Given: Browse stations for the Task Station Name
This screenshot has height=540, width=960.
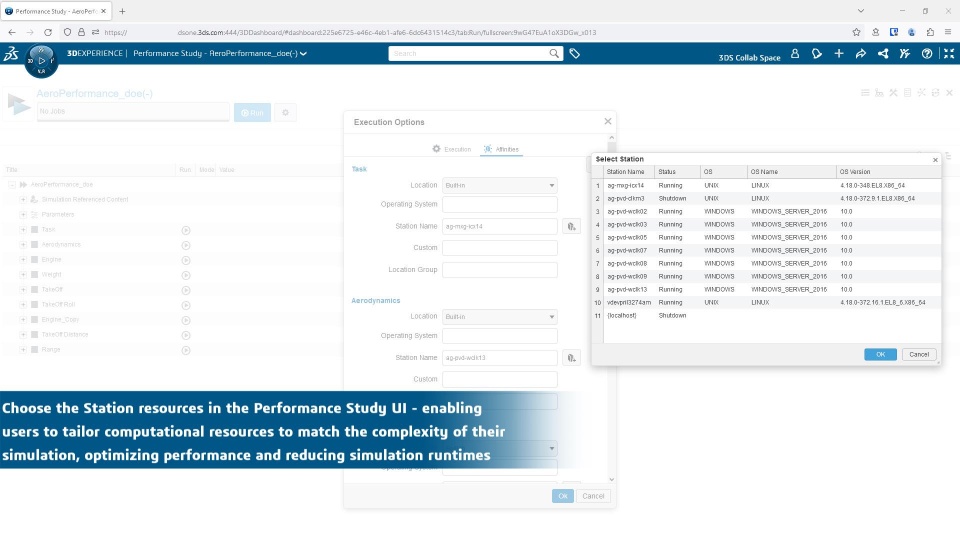Looking at the screenshot, I should (571, 227).
